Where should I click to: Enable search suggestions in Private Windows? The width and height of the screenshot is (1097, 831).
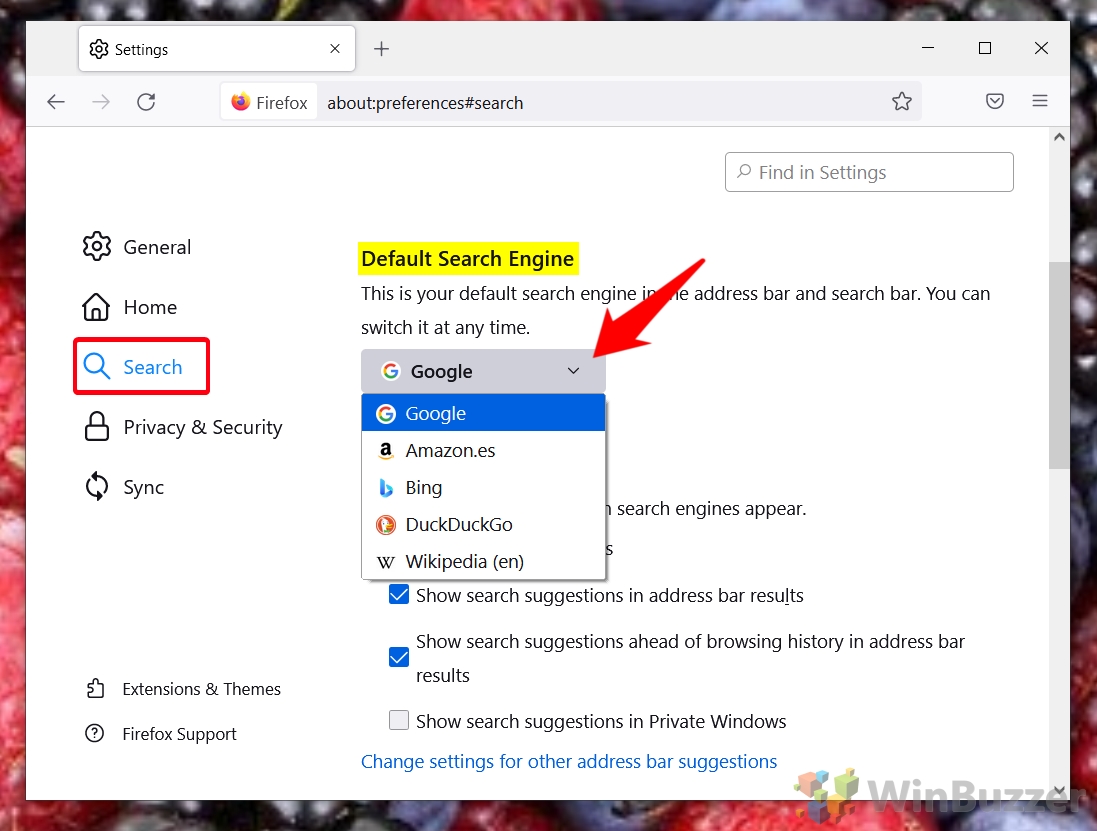[x=399, y=720]
